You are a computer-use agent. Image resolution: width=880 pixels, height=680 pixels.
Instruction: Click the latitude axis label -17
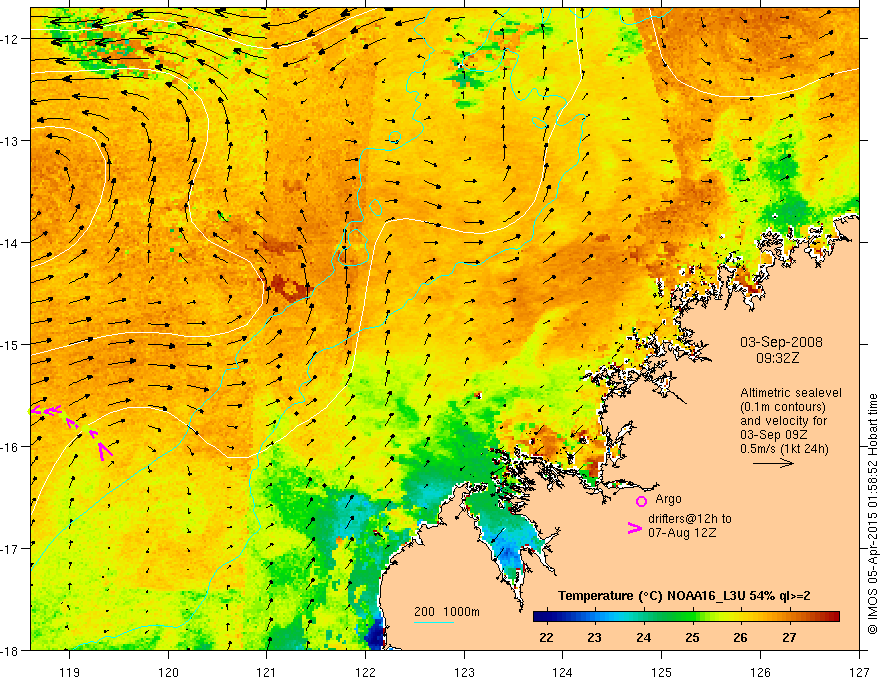pos(10,549)
